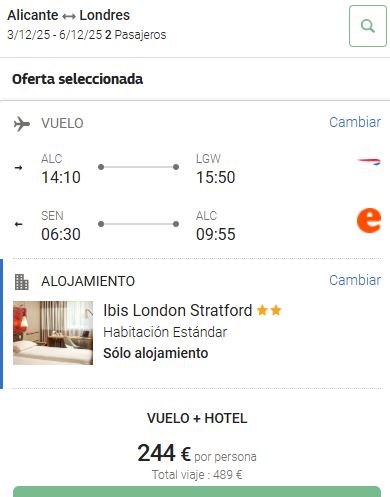Image resolution: width=390 pixels, height=497 pixels.
Task: Click the Oferta seleccionada header
Action: tap(77, 79)
